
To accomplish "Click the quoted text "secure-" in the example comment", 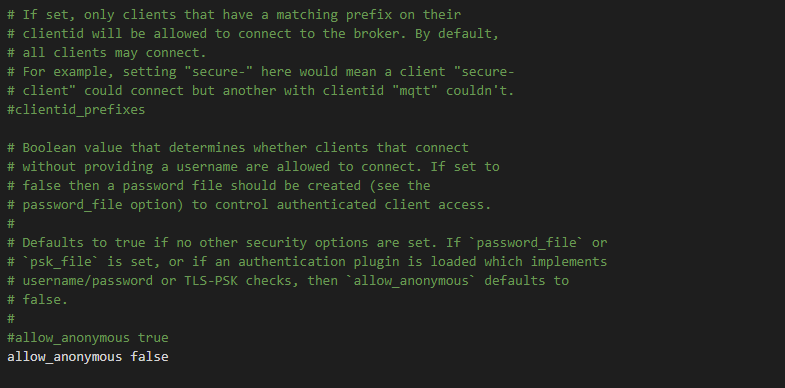I will click(218, 72).
